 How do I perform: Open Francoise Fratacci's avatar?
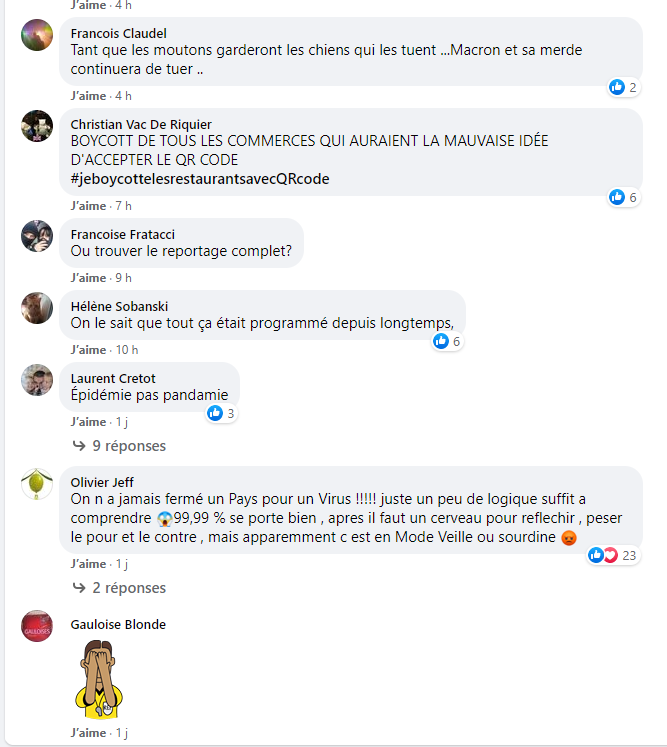click(37, 236)
